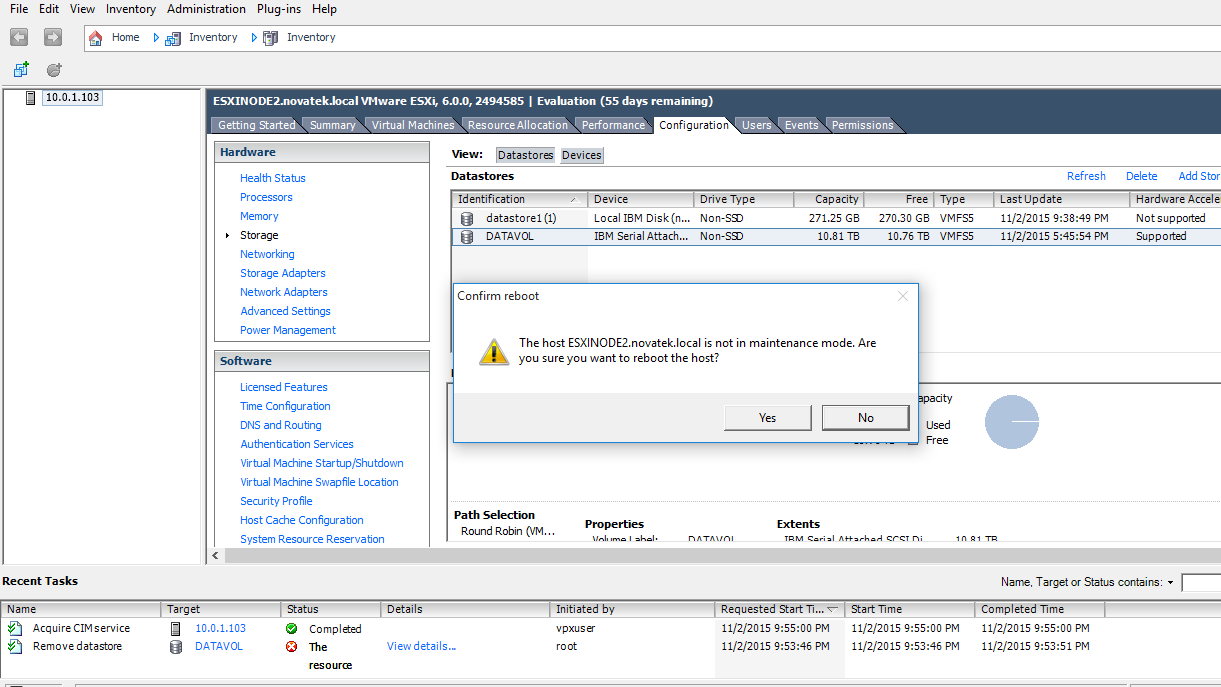Click View details link for Remove datastore
The height and width of the screenshot is (687, 1221).
click(421, 646)
